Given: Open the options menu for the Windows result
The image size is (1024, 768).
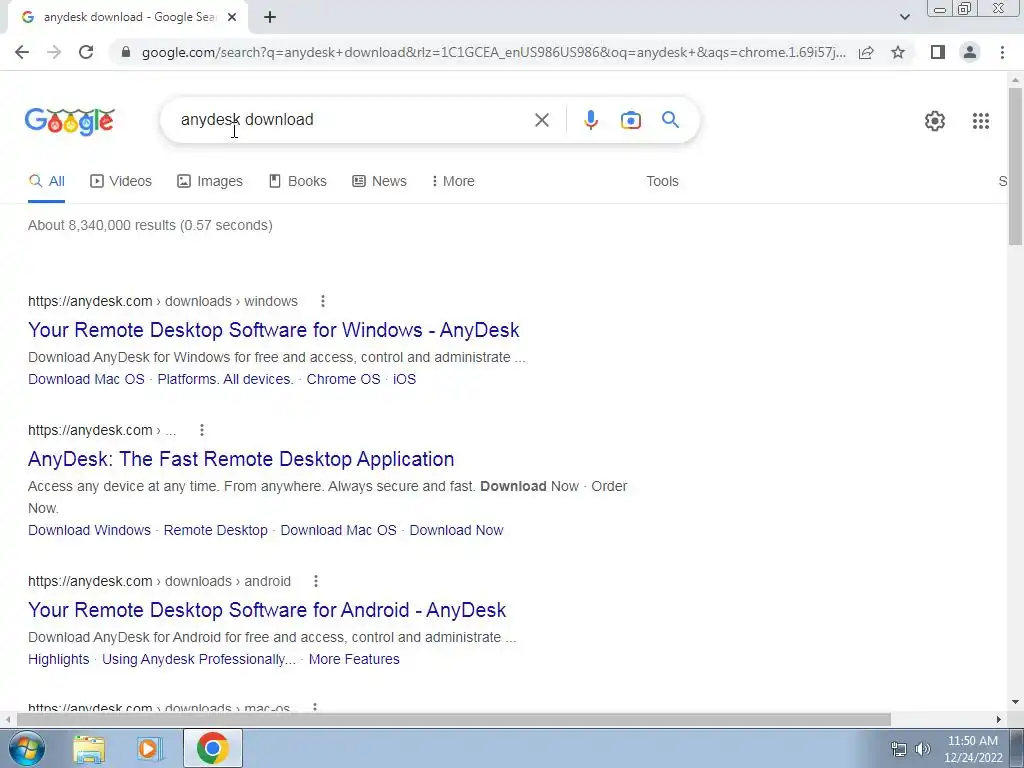Looking at the screenshot, I should click(323, 301).
